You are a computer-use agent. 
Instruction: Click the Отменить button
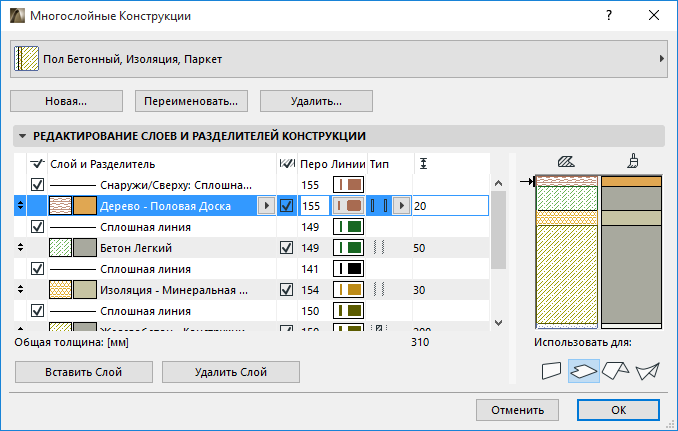click(518, 410)
